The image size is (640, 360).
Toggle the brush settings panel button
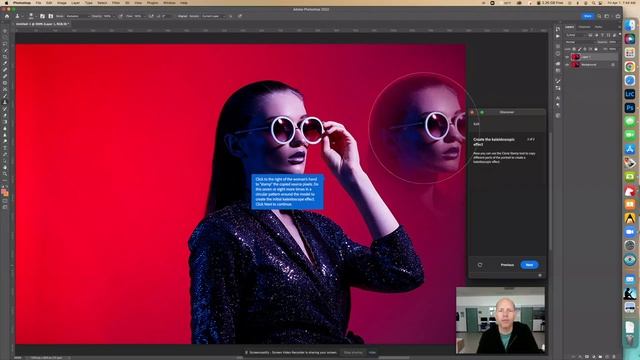pos(42,16)
